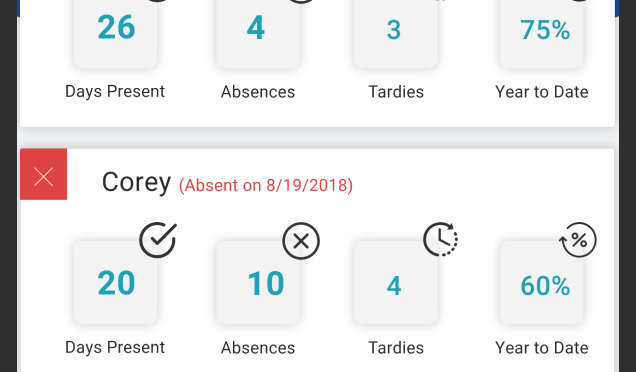Viewport: 636px width, 372px height.
Task: Click Corey's Days Present checkmark icon
Action: (x=158, y=240)
